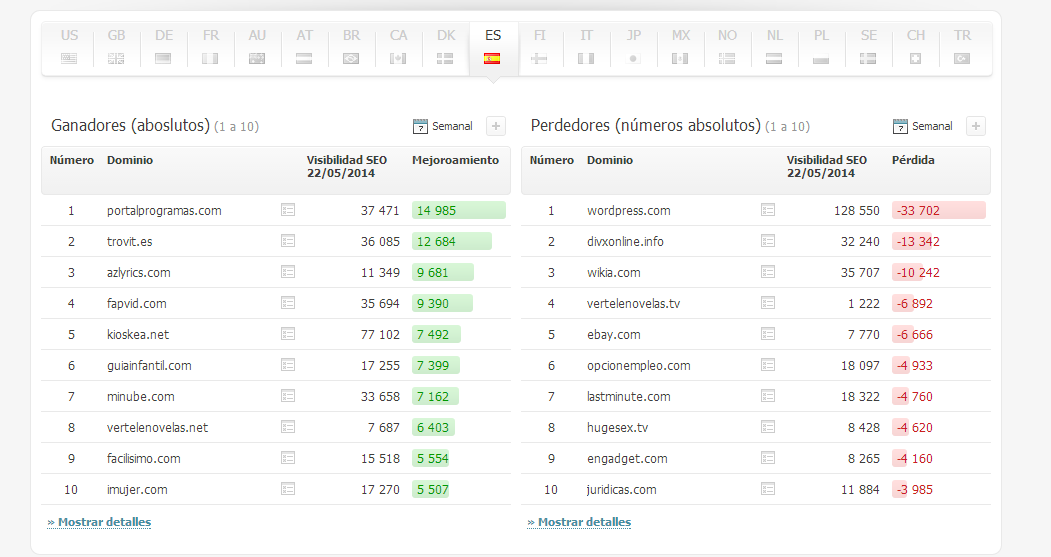Click Mostrar detalles under Perdedores table
The width and height of the screenshot is (1051, 557).
pyautogui.click(x=579, y=522)
